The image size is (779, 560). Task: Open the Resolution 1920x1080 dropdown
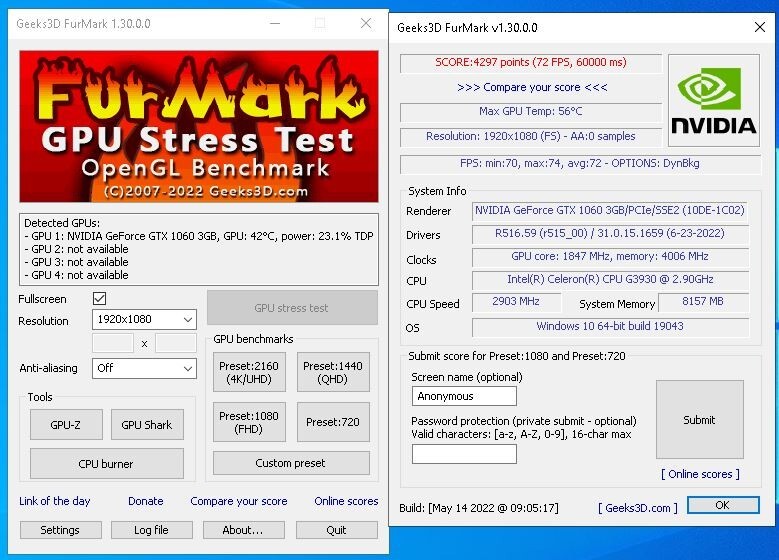point(144,320)
